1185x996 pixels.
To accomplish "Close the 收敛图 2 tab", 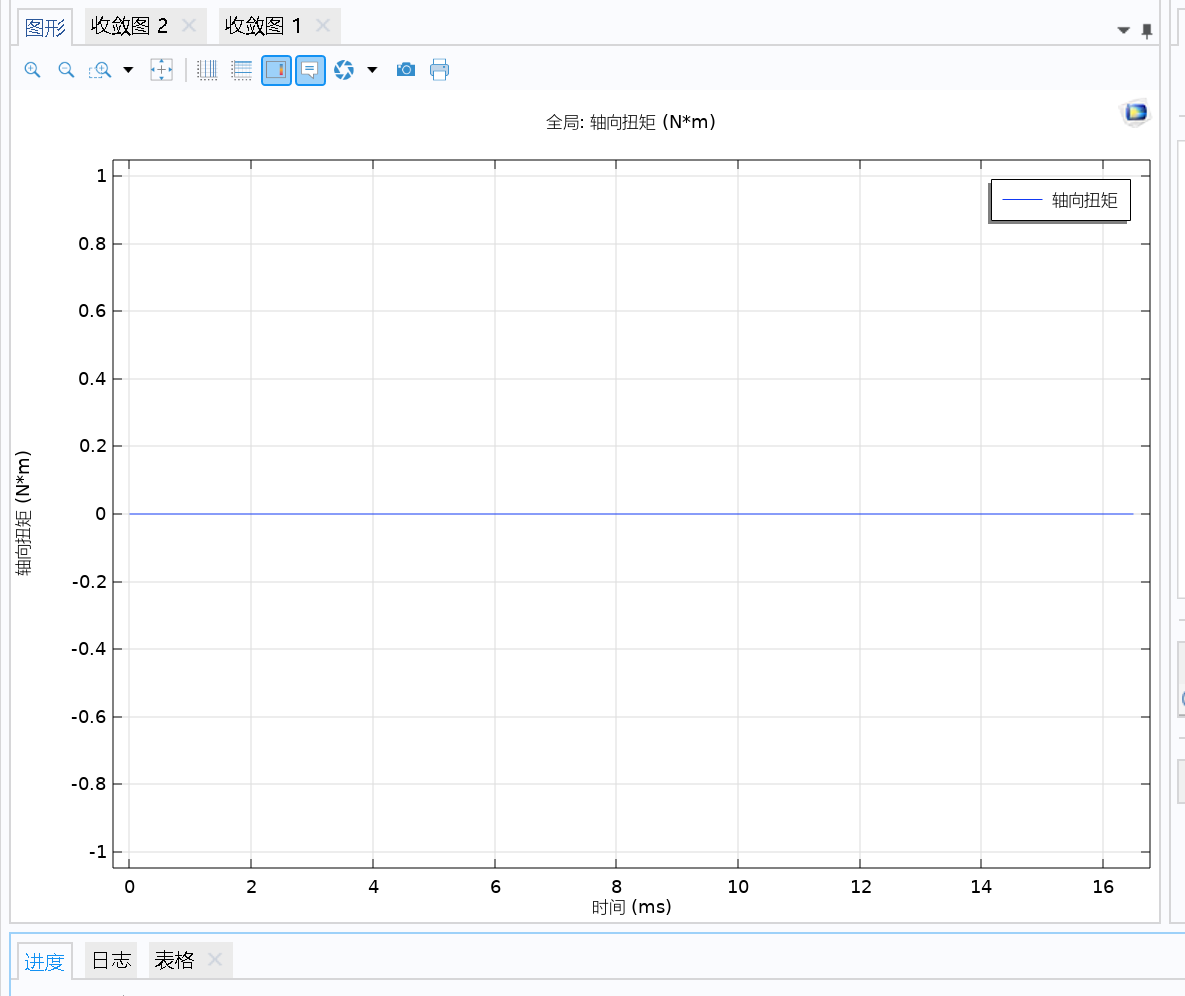I will [x=189, y=26].
